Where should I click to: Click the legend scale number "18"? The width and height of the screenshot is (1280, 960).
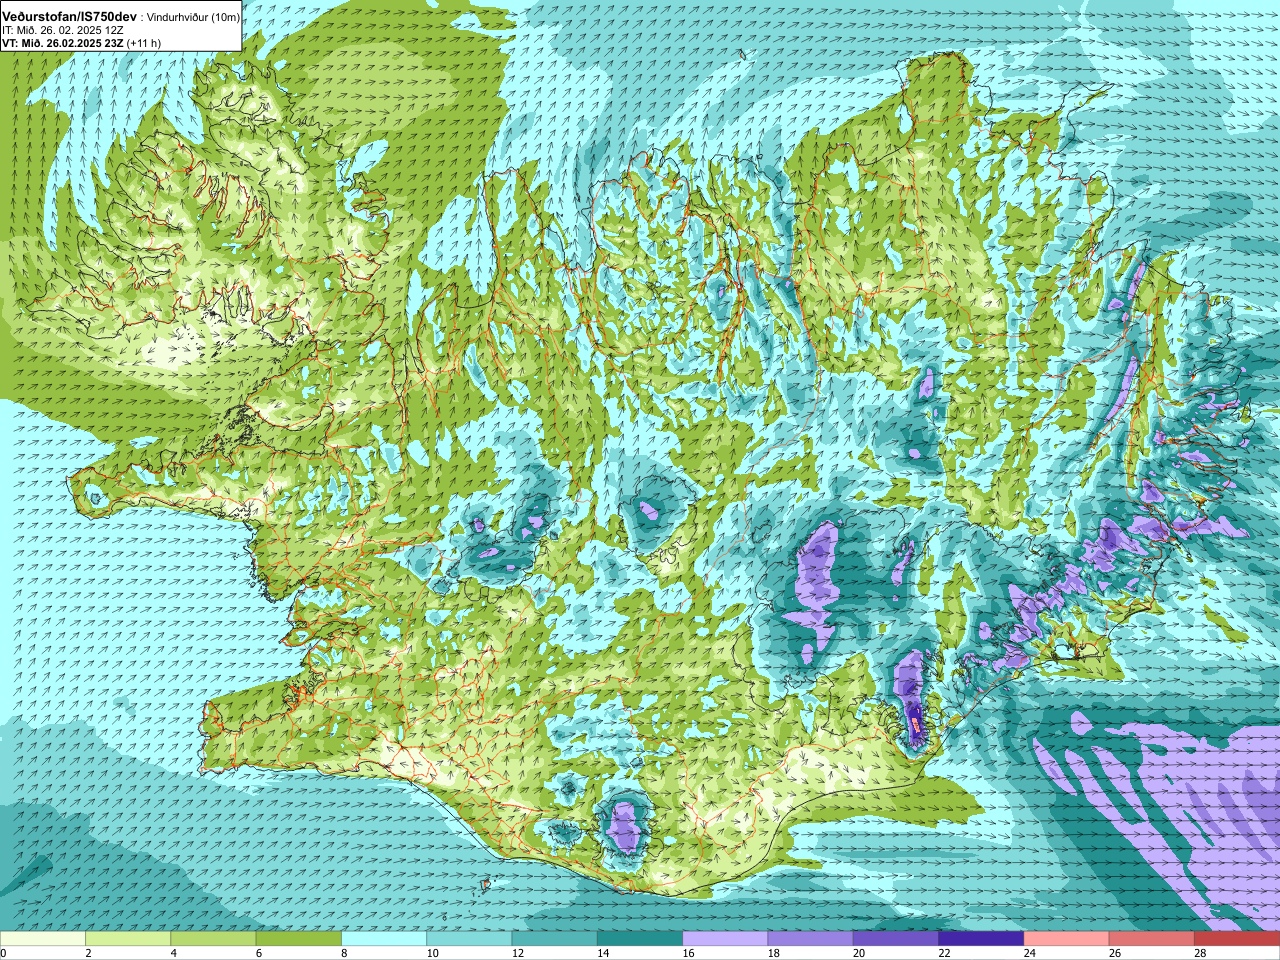774,953
